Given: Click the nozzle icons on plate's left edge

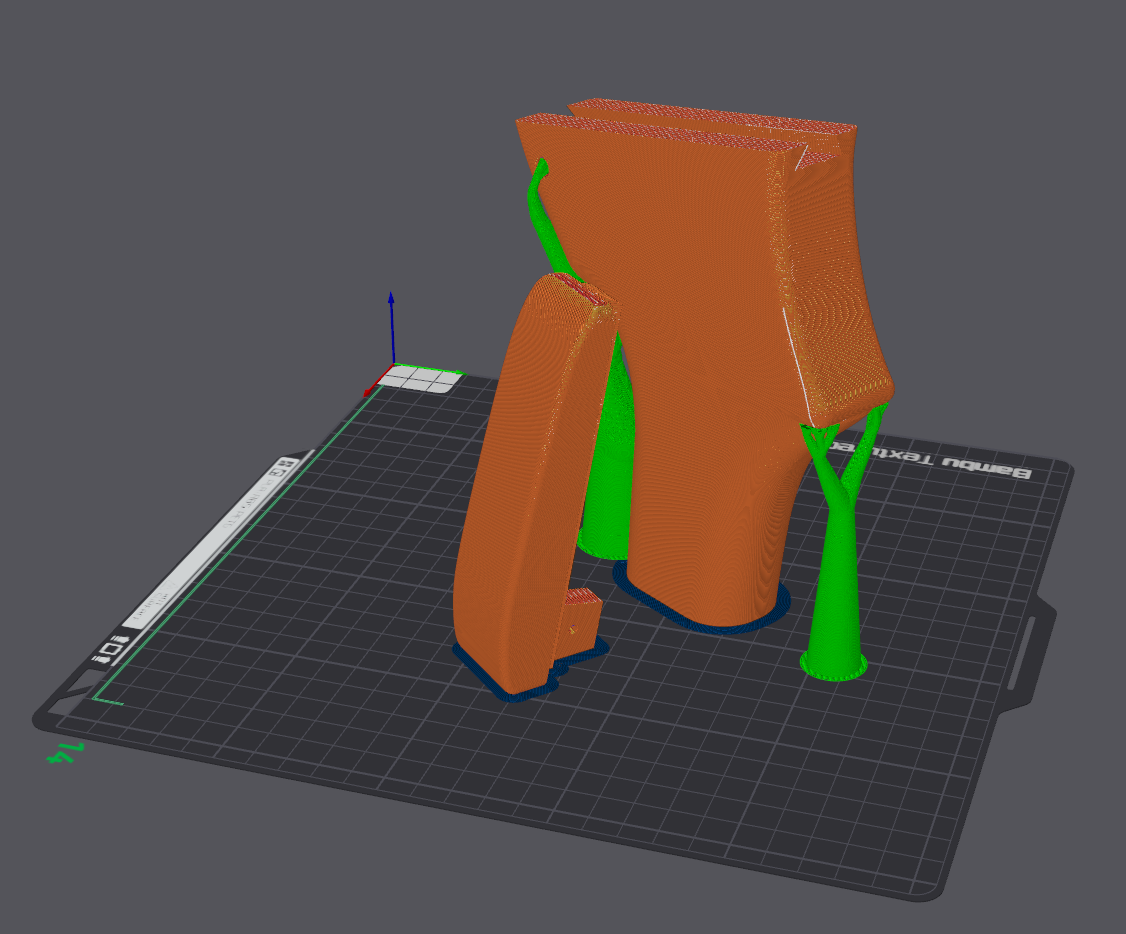Looking at the screenshot, I should click(x=110, y=650).
